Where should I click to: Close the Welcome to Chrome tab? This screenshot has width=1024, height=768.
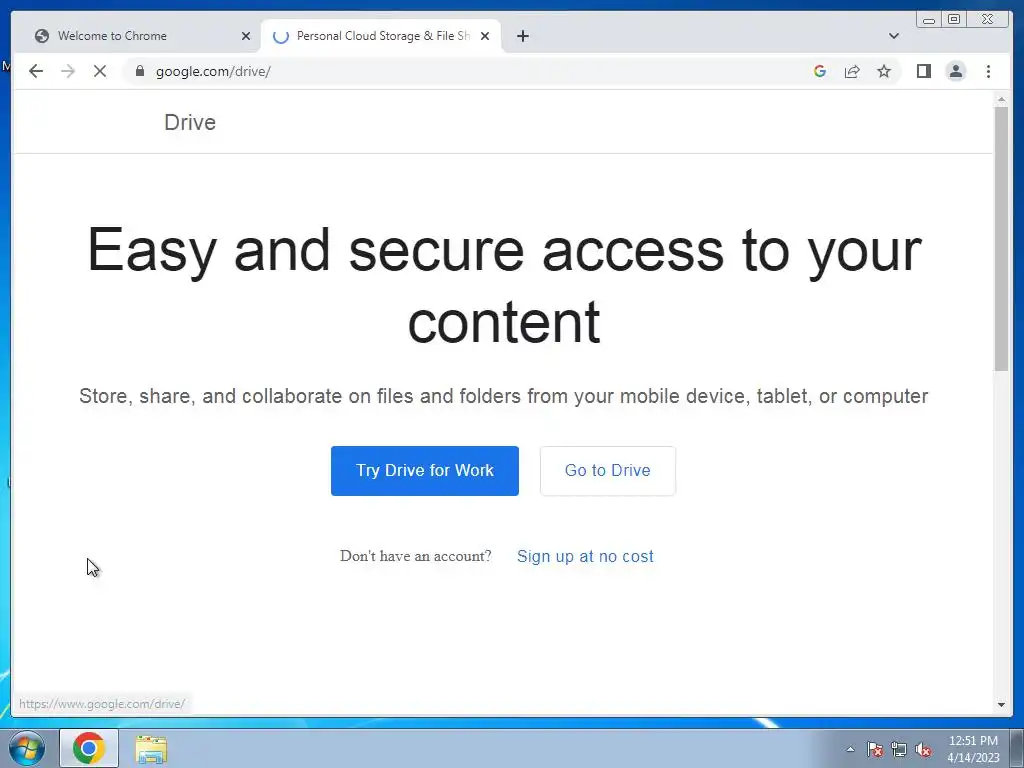point(246,36)
